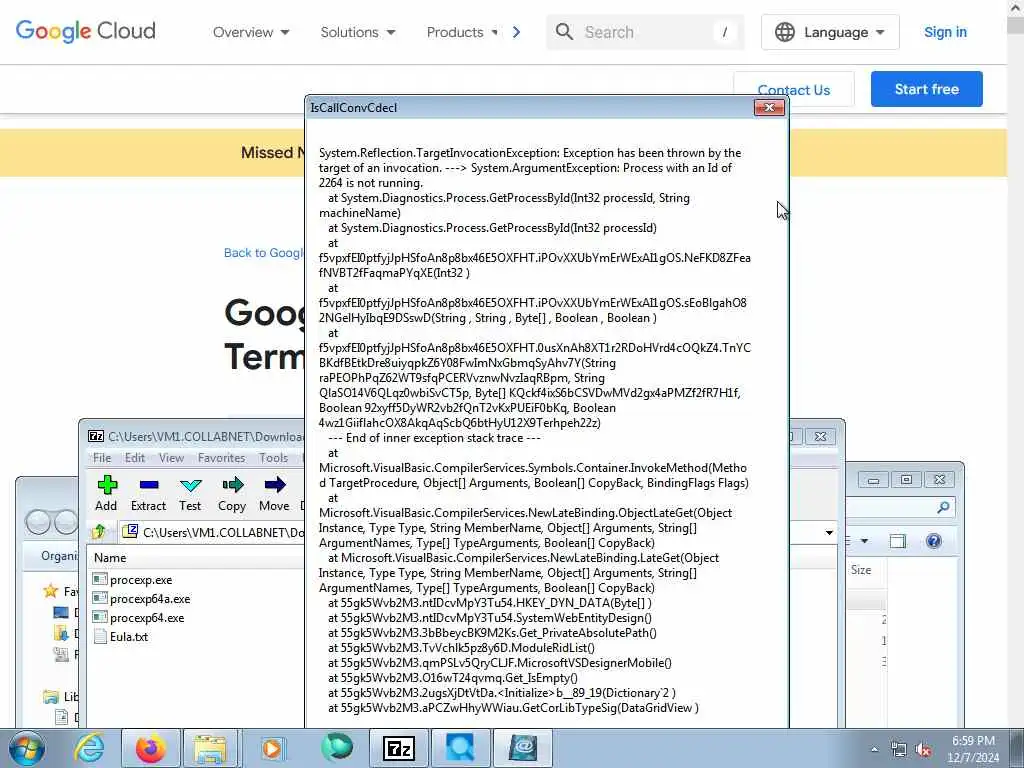Open the Edit menu in 7-Zip

135,458
